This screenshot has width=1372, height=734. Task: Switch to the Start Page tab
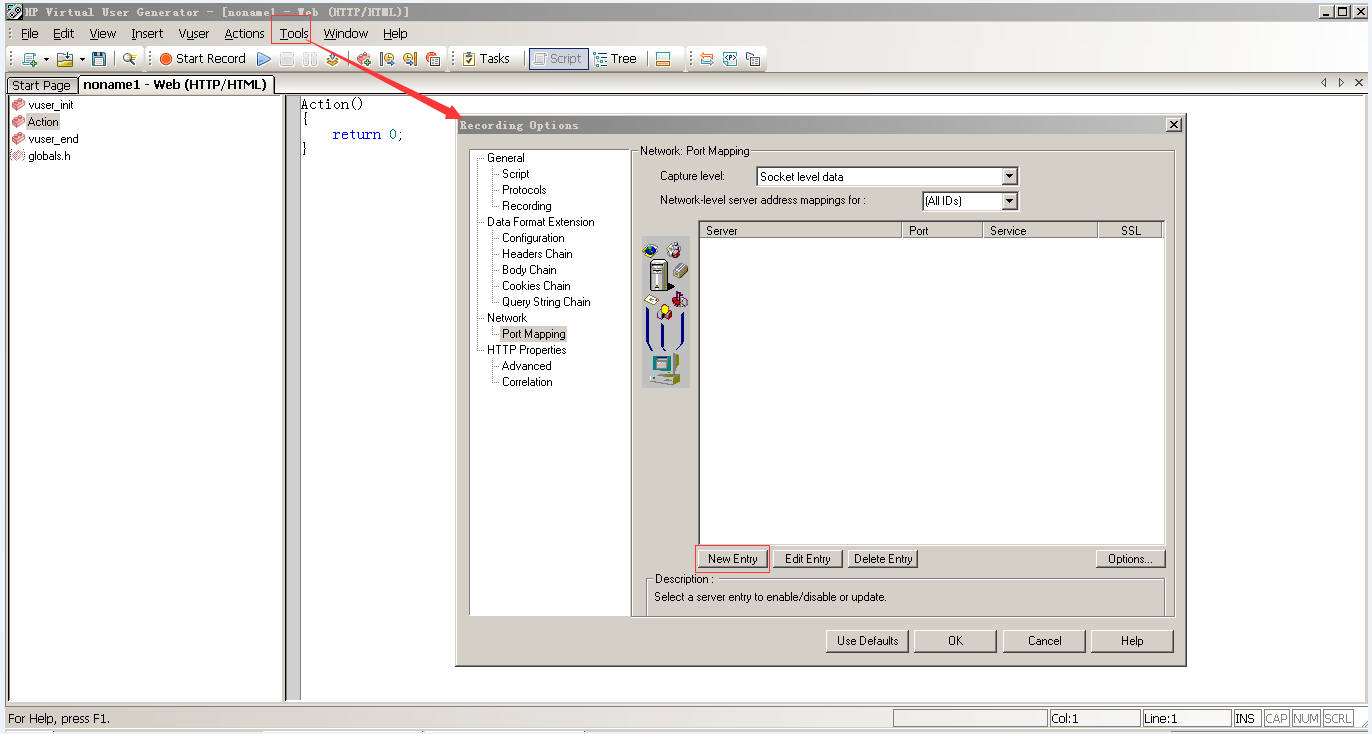(x=41, y=85)
